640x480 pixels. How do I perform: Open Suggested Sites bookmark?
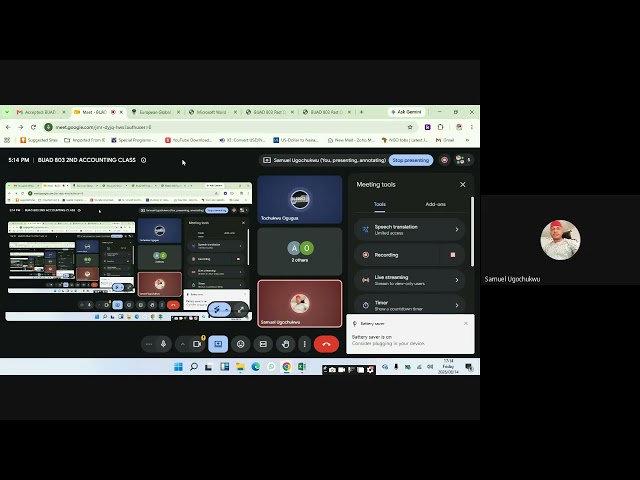pyautogui.click(x=39, y=140)
